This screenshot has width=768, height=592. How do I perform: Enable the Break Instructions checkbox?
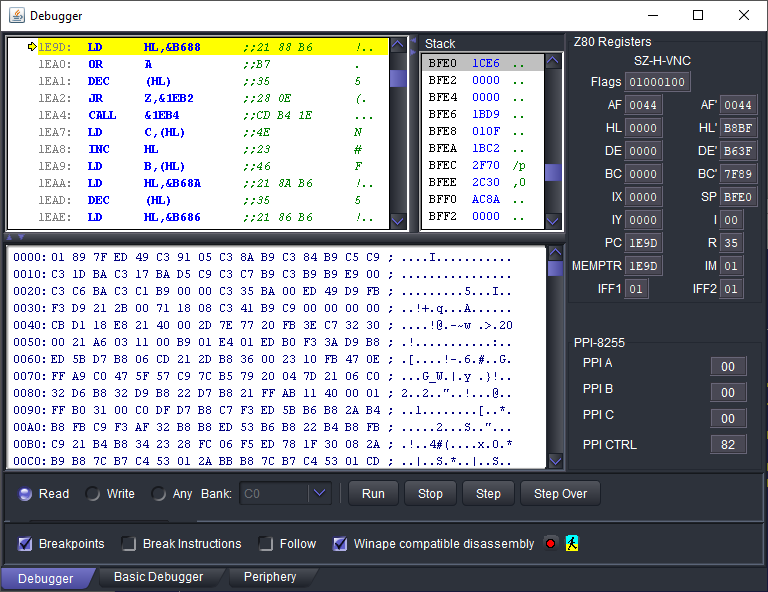[128, 544]
